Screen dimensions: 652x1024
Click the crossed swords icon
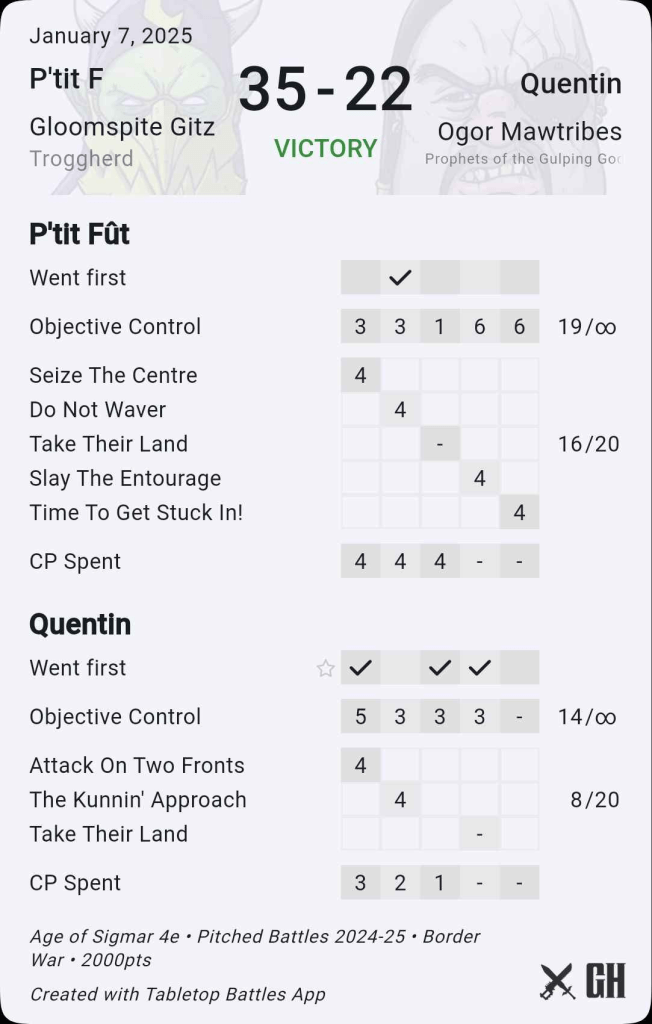coord(557,982)
